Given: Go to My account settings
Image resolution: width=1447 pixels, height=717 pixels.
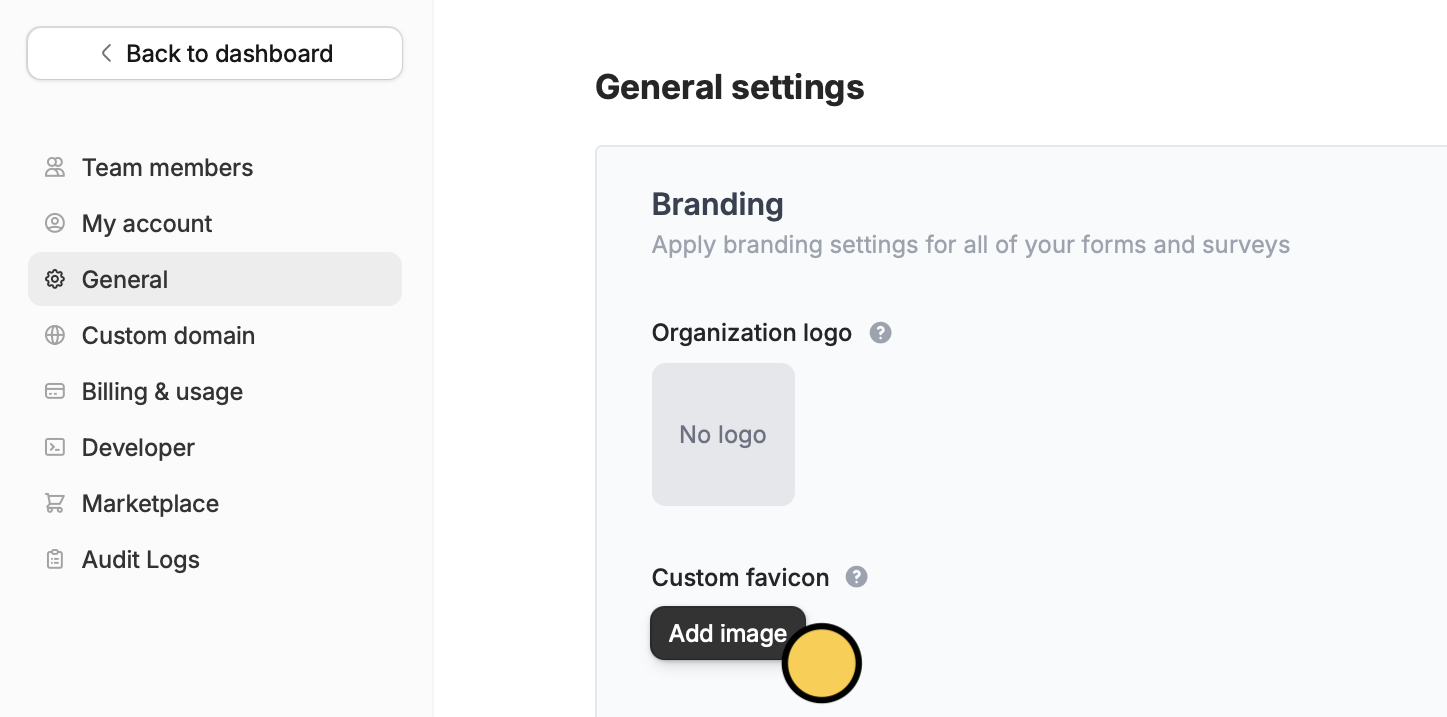Looking at the screenshot, I should tap(147, 223).
